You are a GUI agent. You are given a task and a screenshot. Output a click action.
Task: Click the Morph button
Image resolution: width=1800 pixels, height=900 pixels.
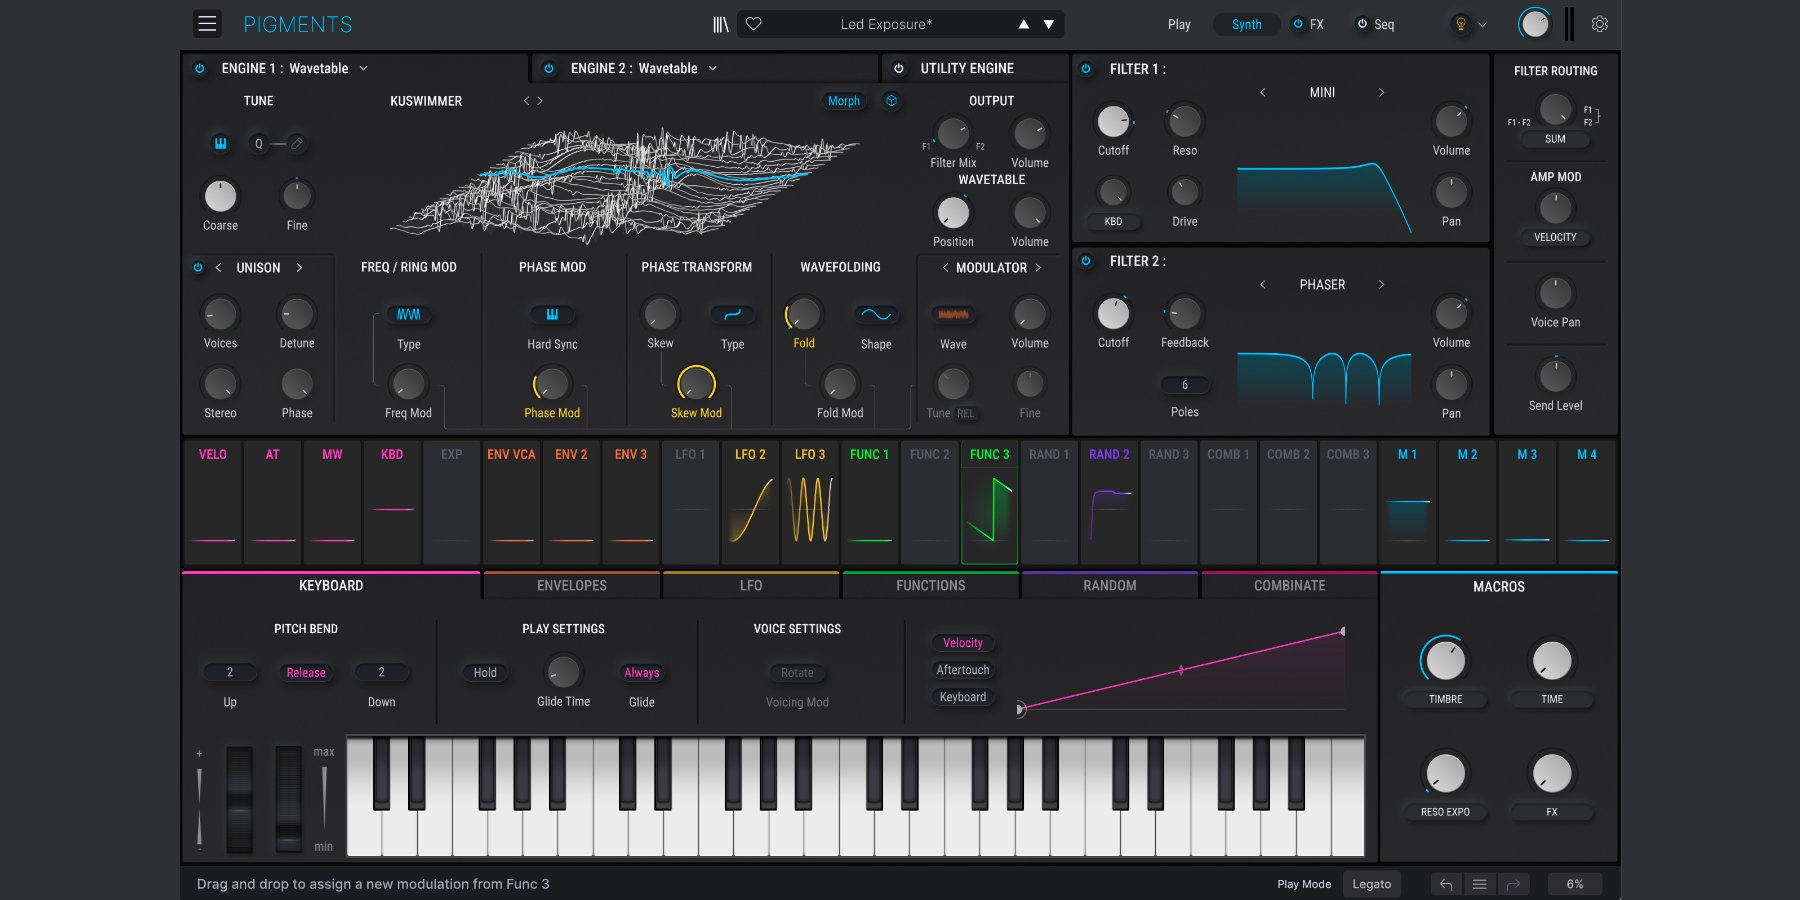click(x=843, y=101)
